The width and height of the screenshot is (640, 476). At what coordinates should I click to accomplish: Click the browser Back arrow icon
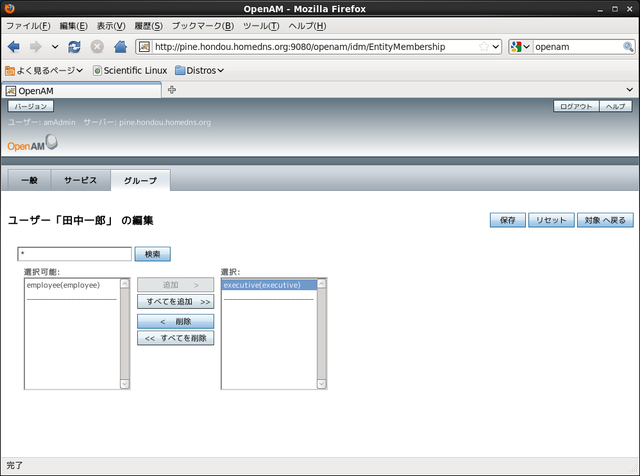14,47
